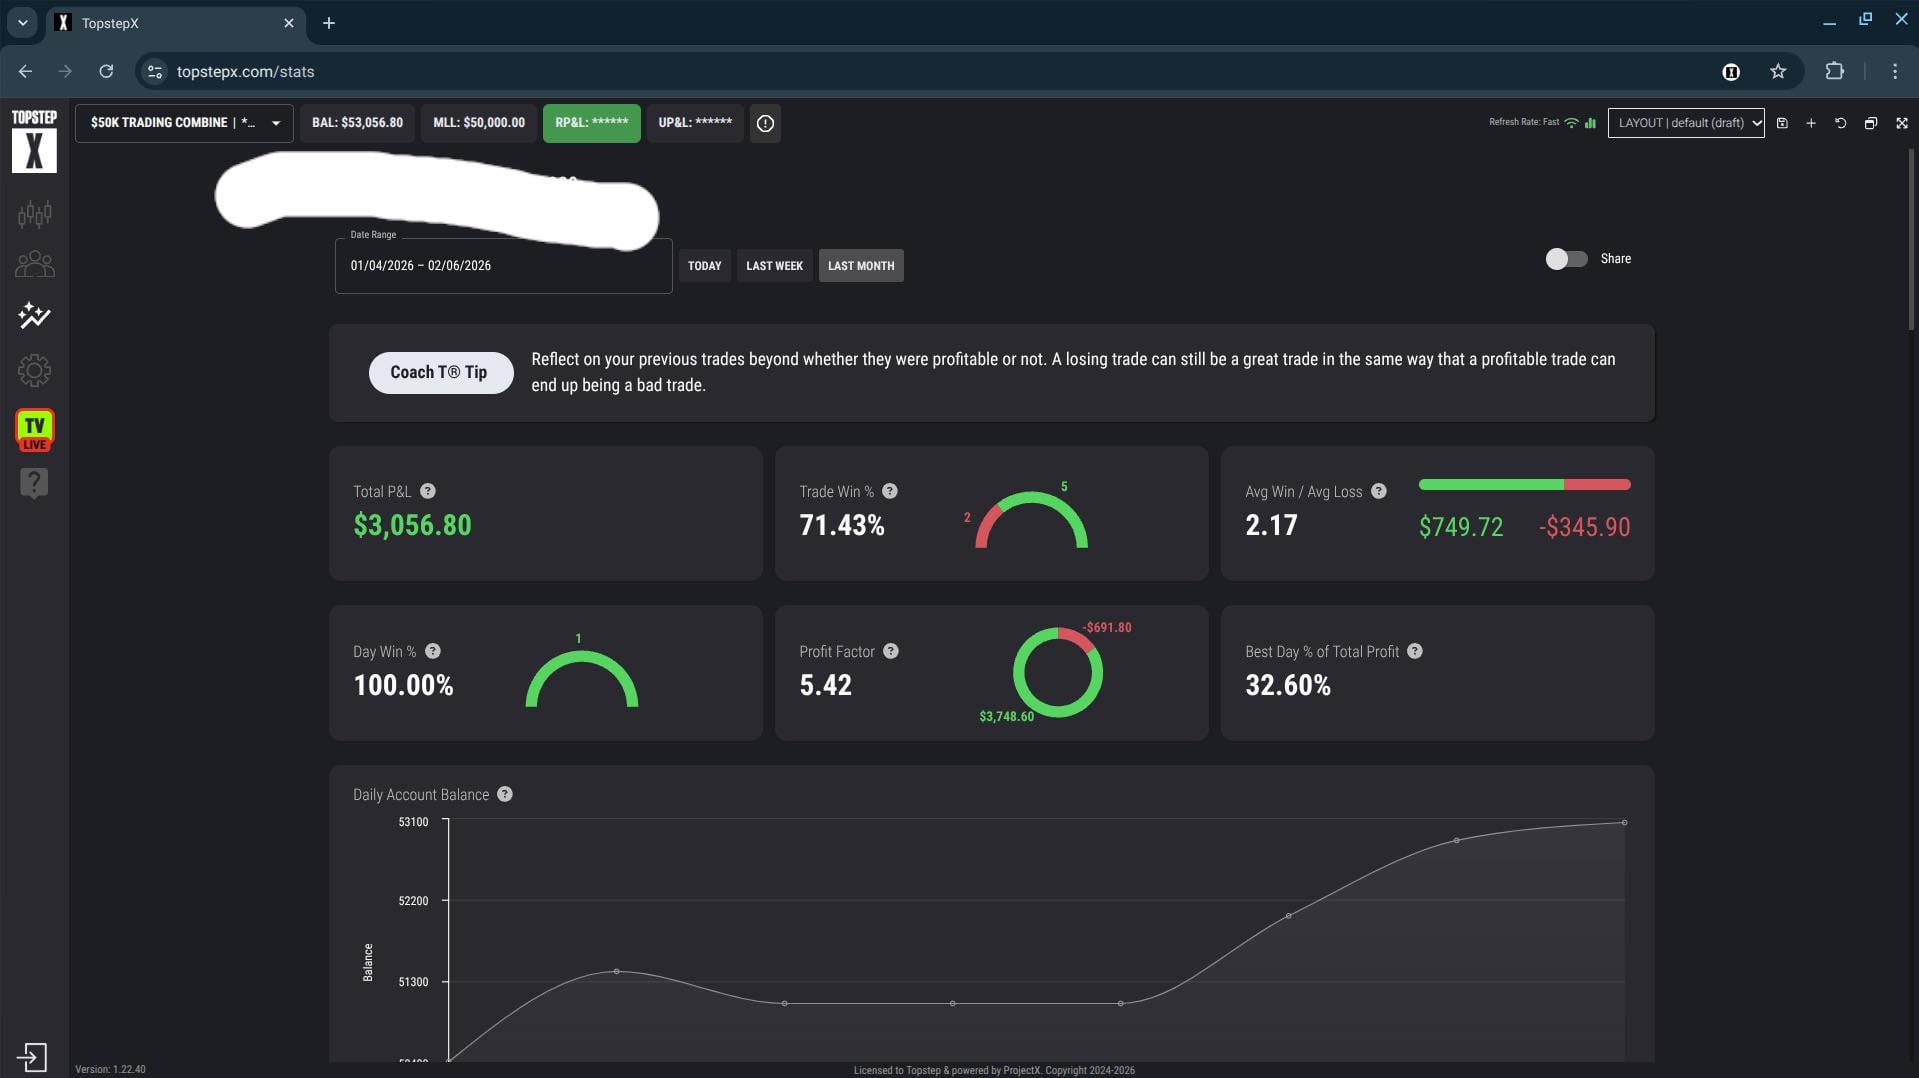
Task: Click the save layout icon
Action: (1782, 123)
